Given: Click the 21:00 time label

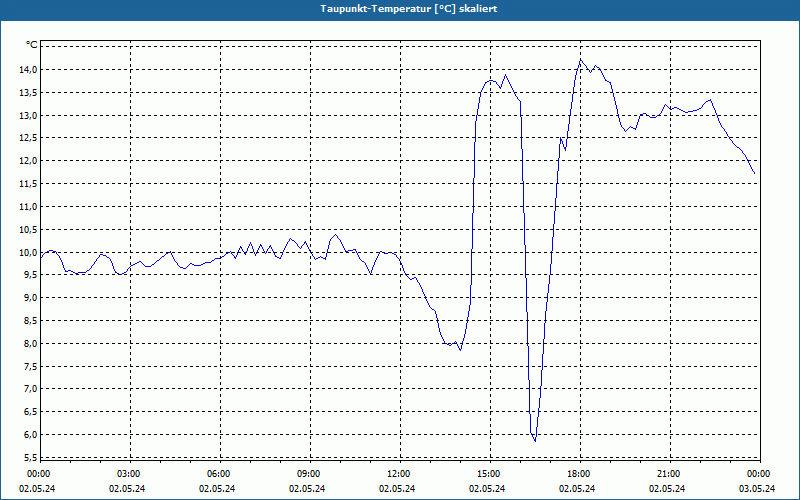Looking at the screenshot, I should (x=668, y=474).
